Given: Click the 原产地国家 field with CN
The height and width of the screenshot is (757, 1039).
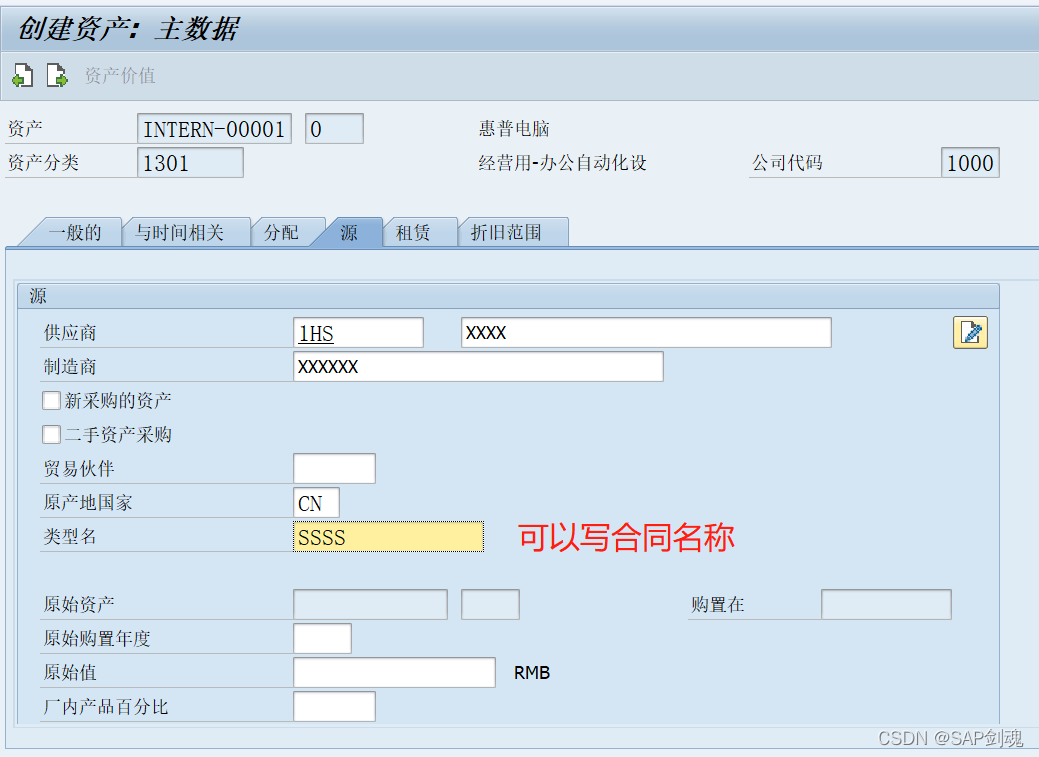Looking at the screenshot, I should pos(316,503).
